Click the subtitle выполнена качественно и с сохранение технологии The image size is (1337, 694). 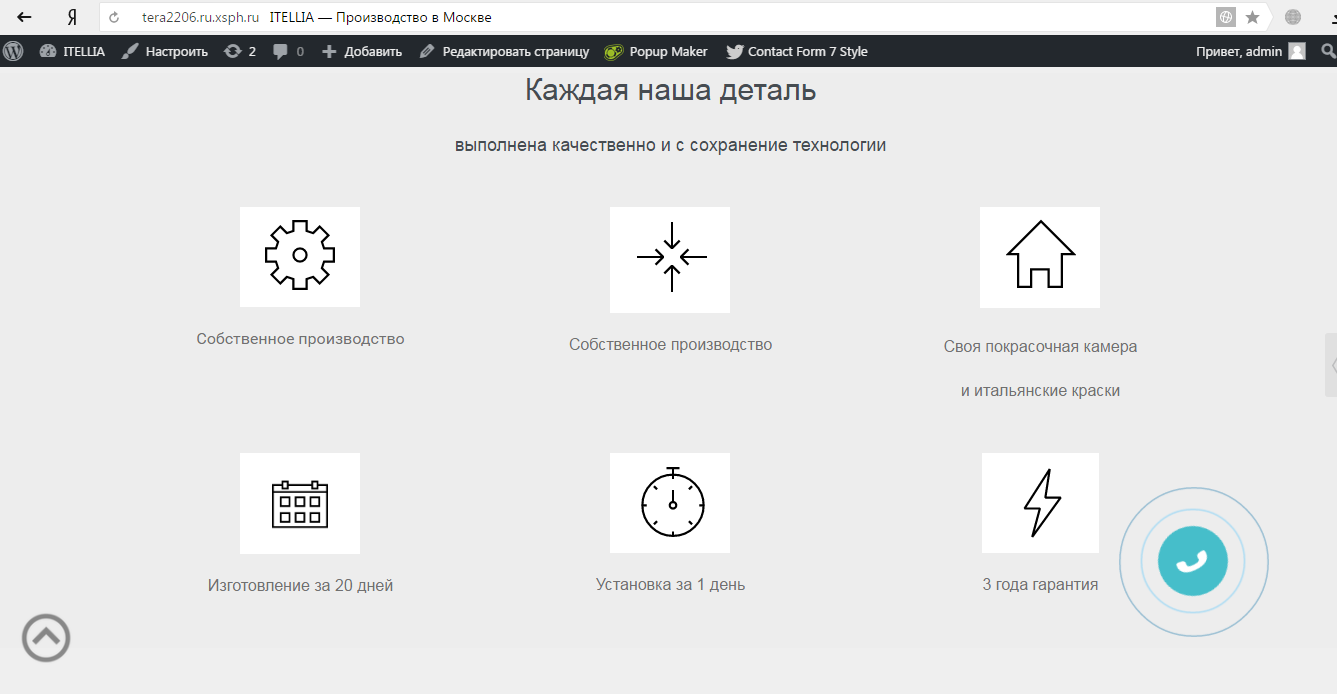670,145
